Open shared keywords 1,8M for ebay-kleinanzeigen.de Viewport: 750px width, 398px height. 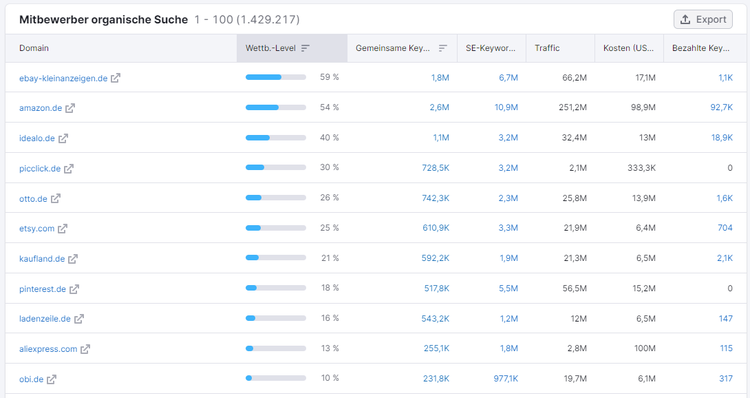440,77
